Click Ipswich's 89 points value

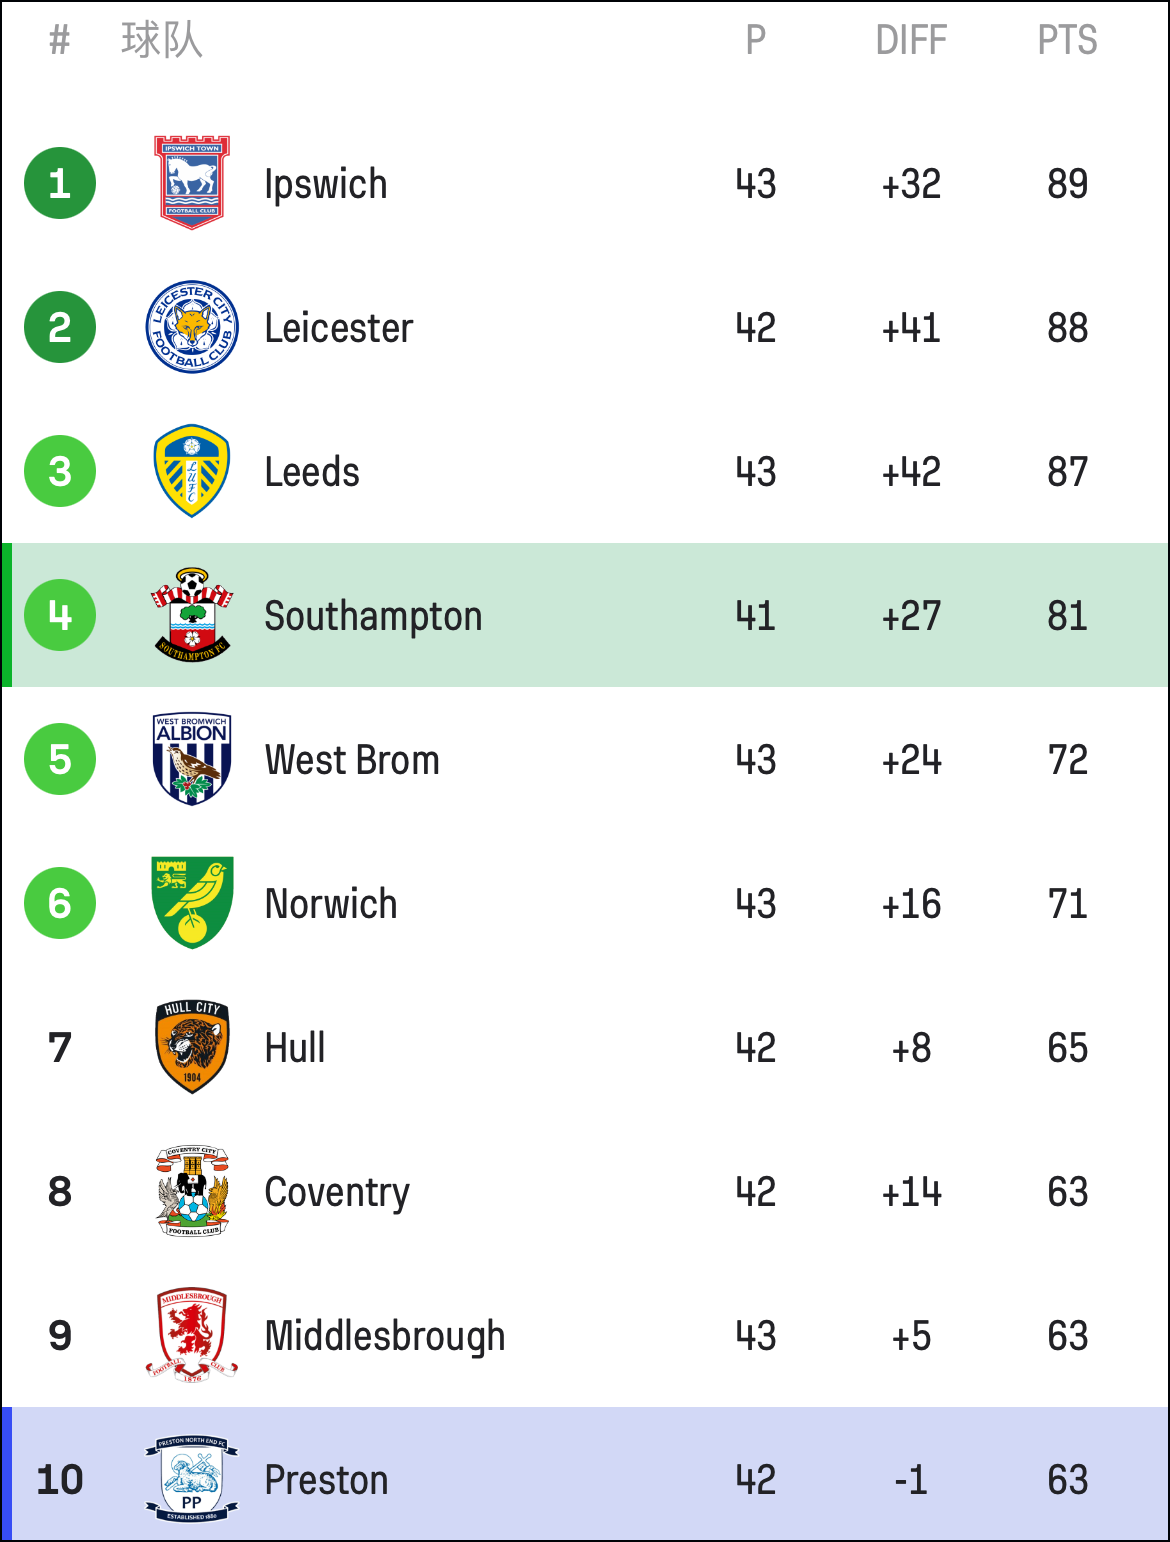point(1068,184)
